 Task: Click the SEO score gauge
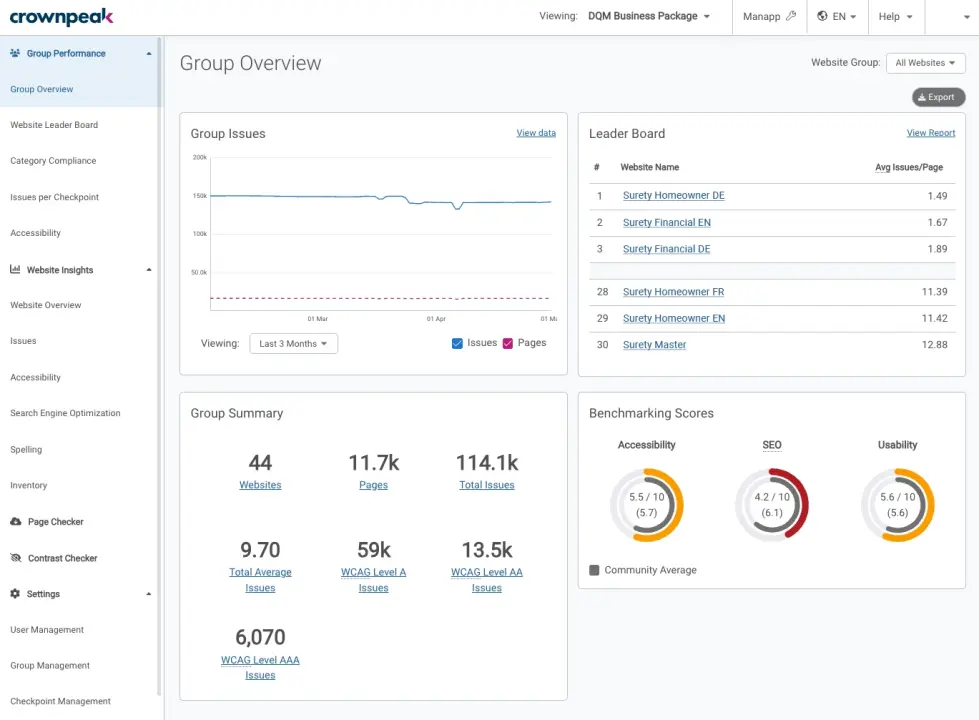pos(772,505)
